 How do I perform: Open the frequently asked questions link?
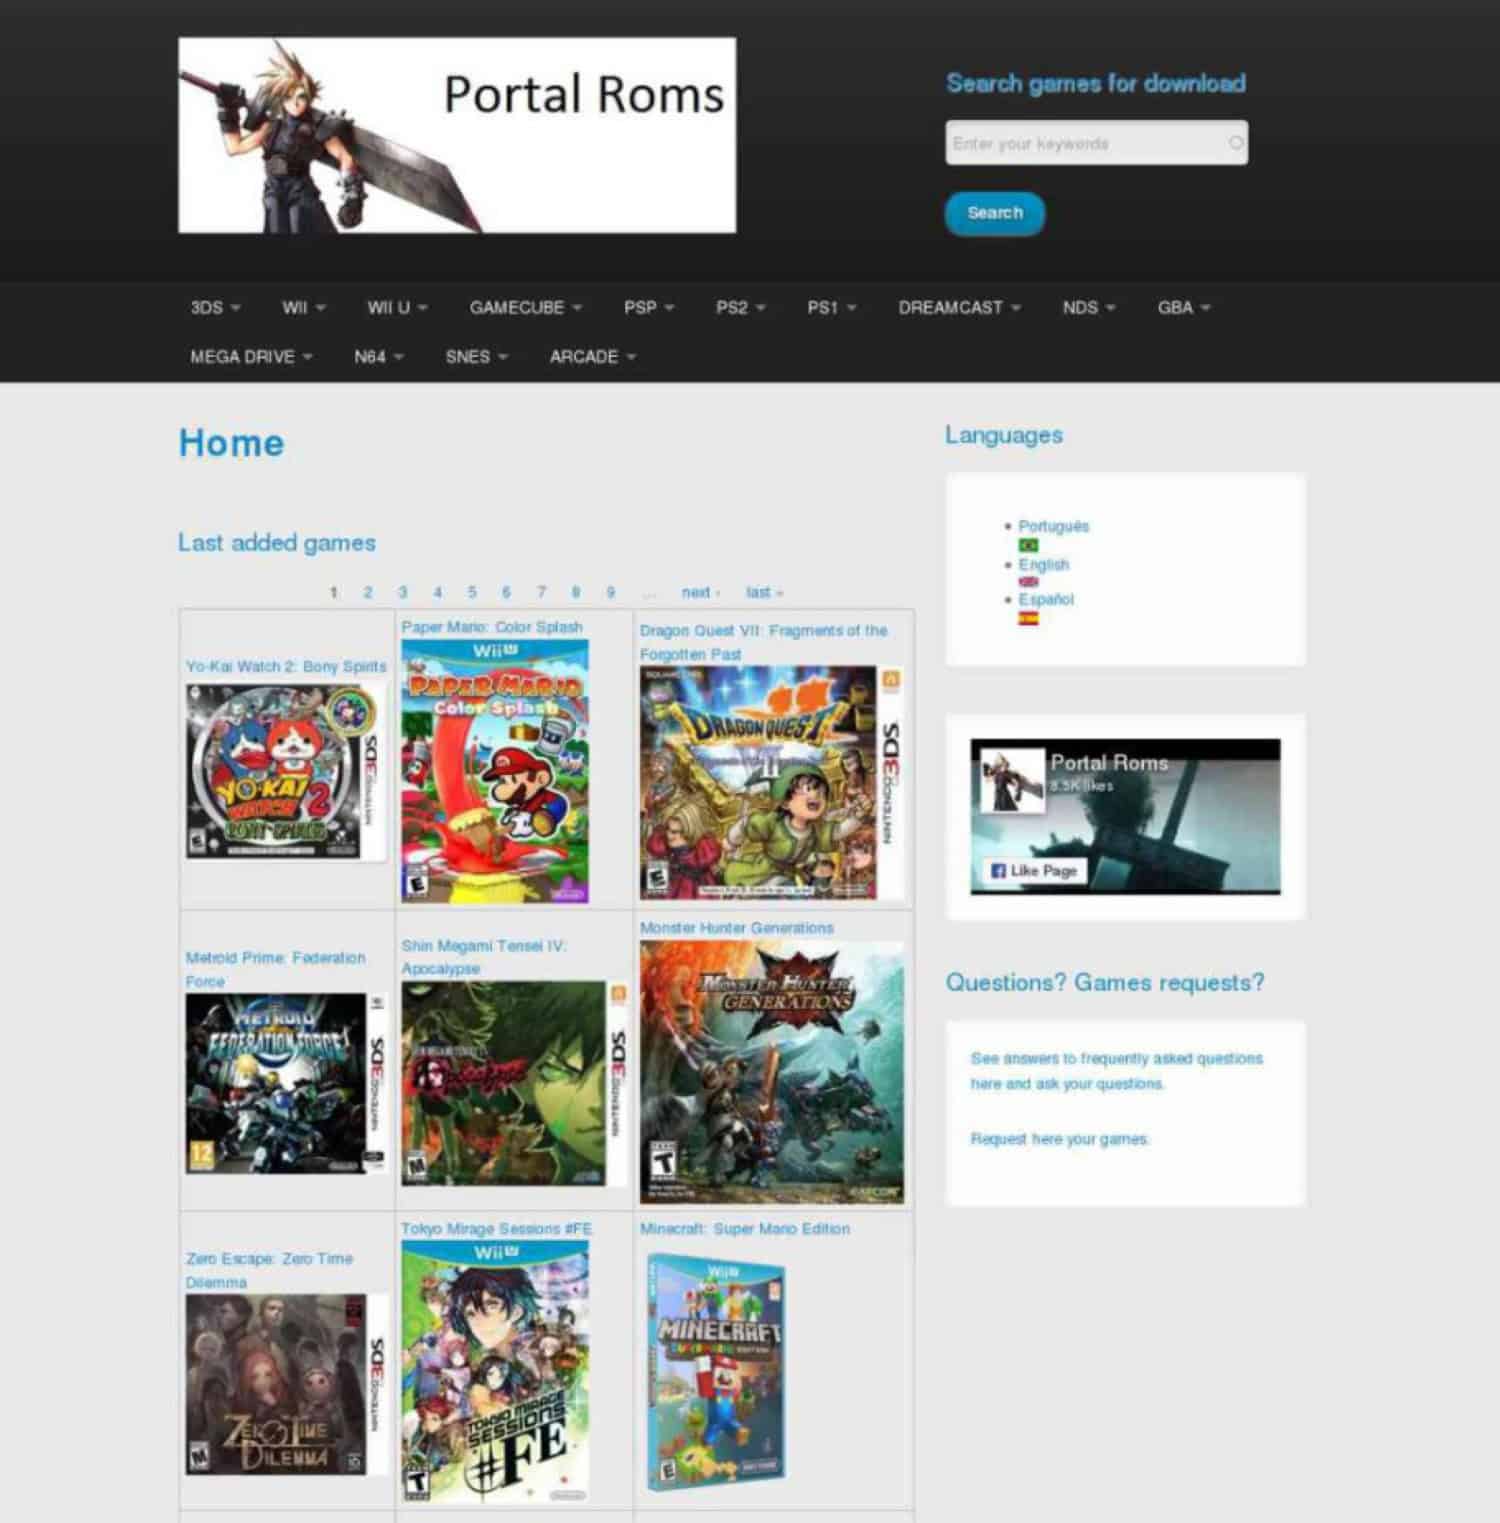coord(1117,1071)
